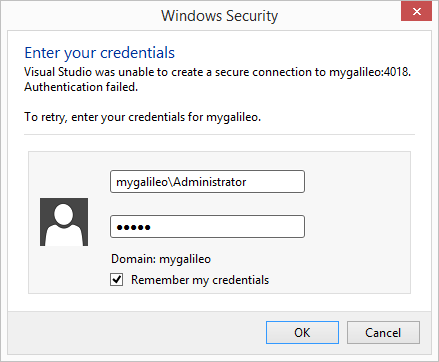This screenshot has height=362, width=439.
Task: Focus the mygalileo\Administrator username field
Action: click(207, 182)
